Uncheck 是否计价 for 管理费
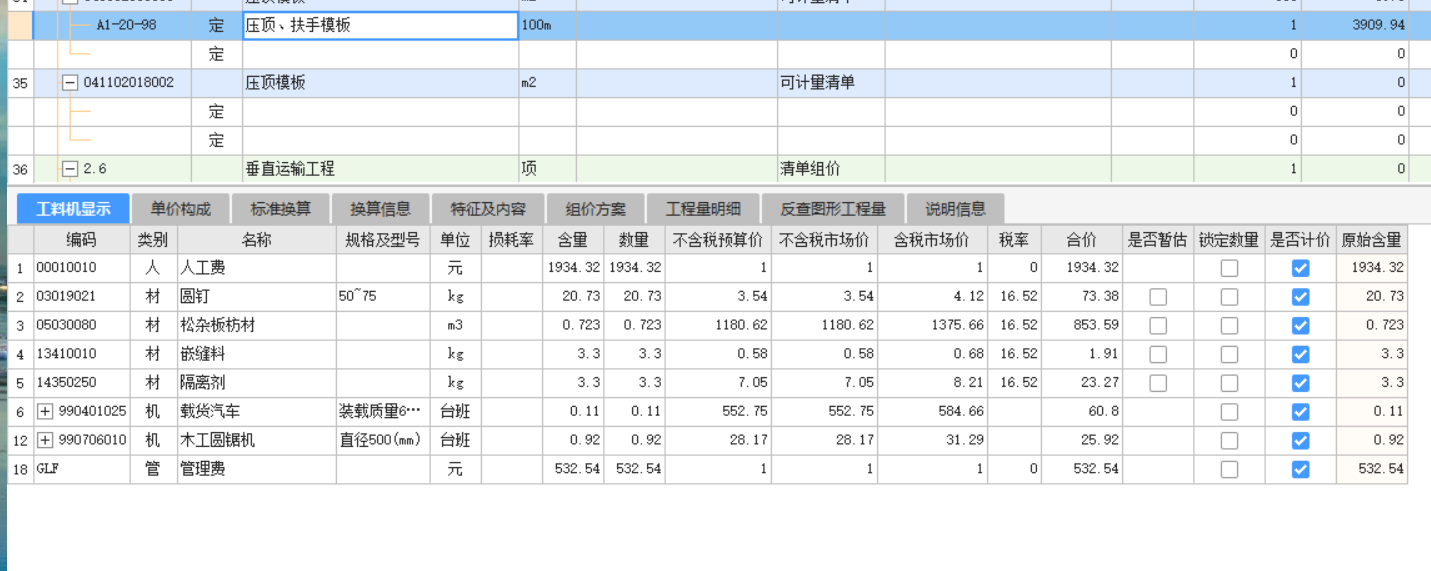 [1300, 469]
